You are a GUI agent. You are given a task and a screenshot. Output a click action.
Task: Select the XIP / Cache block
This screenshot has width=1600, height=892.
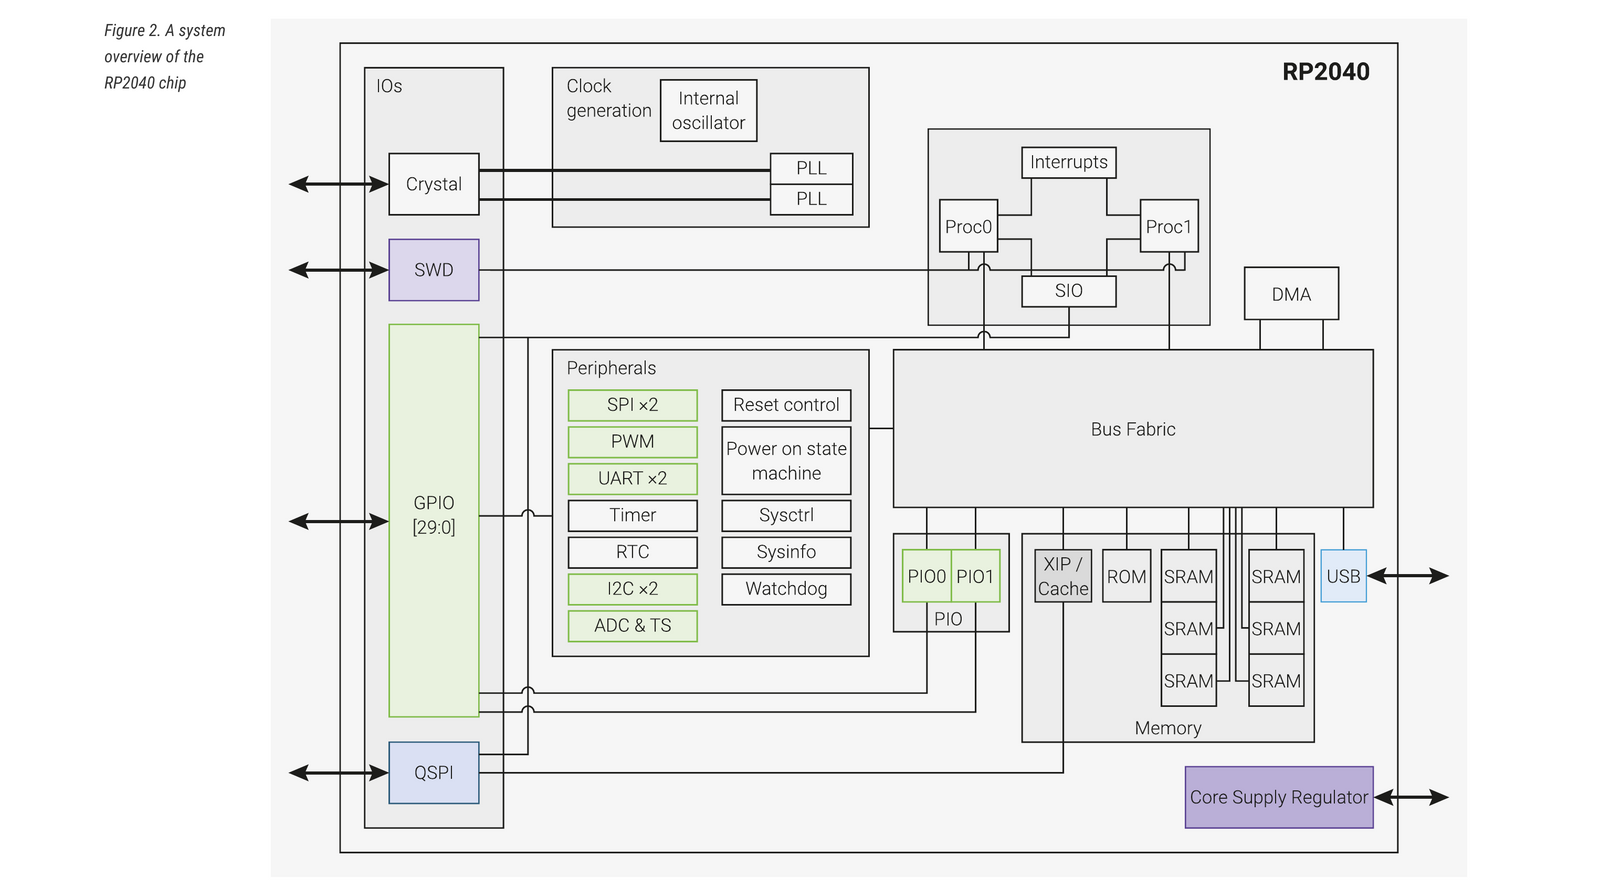tap(1062, 576)
